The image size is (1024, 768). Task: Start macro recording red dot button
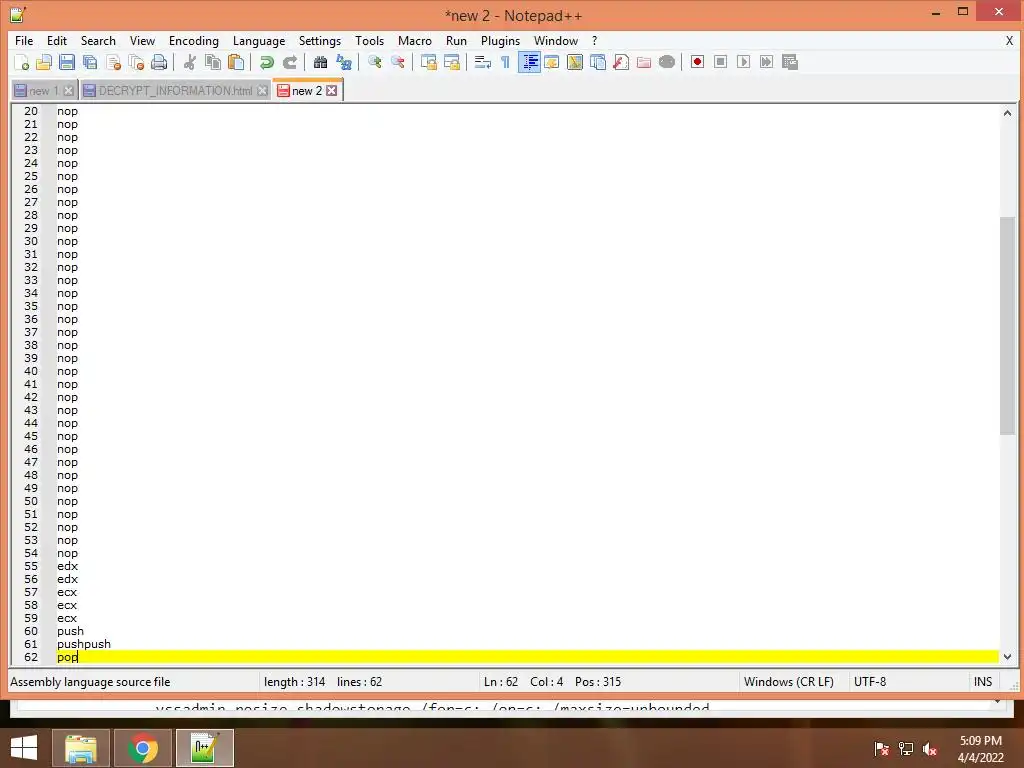(x=697, y=62)
